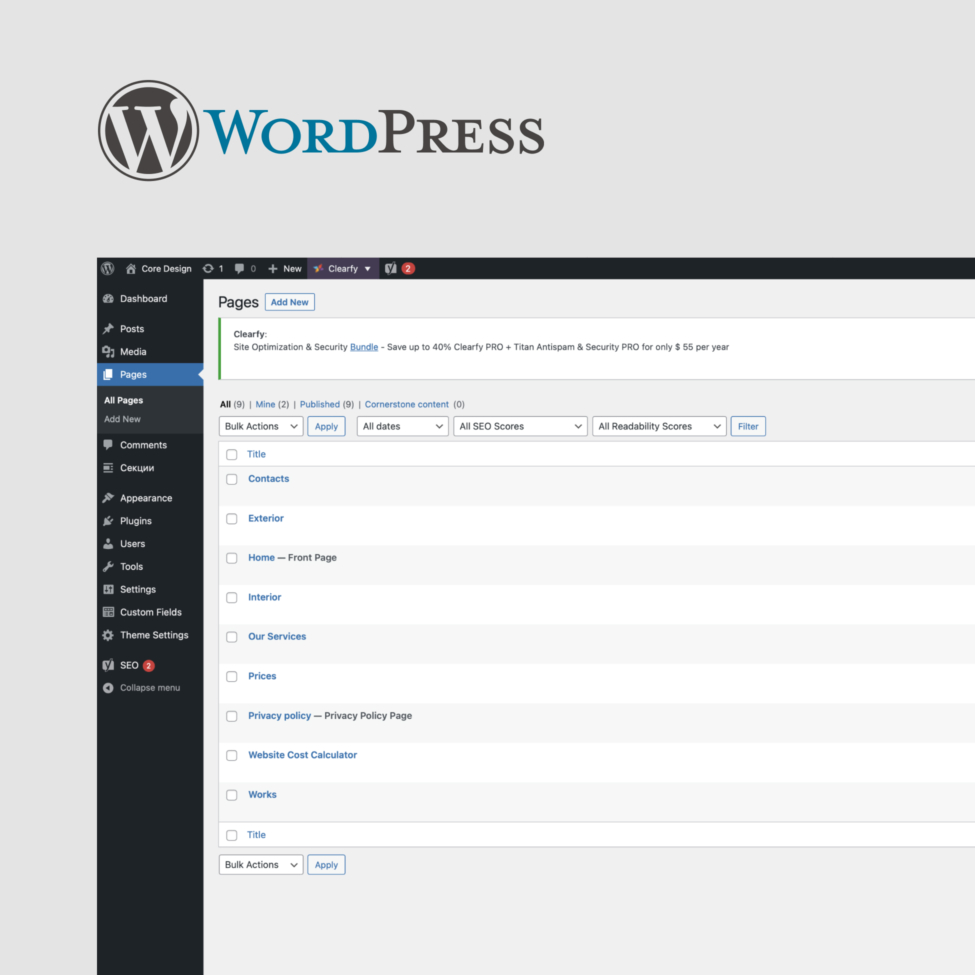Image resolution: width=975 pixels, height=975 pixels.
Task: Click the Appearance brush icon
Action: coord(108,497)
